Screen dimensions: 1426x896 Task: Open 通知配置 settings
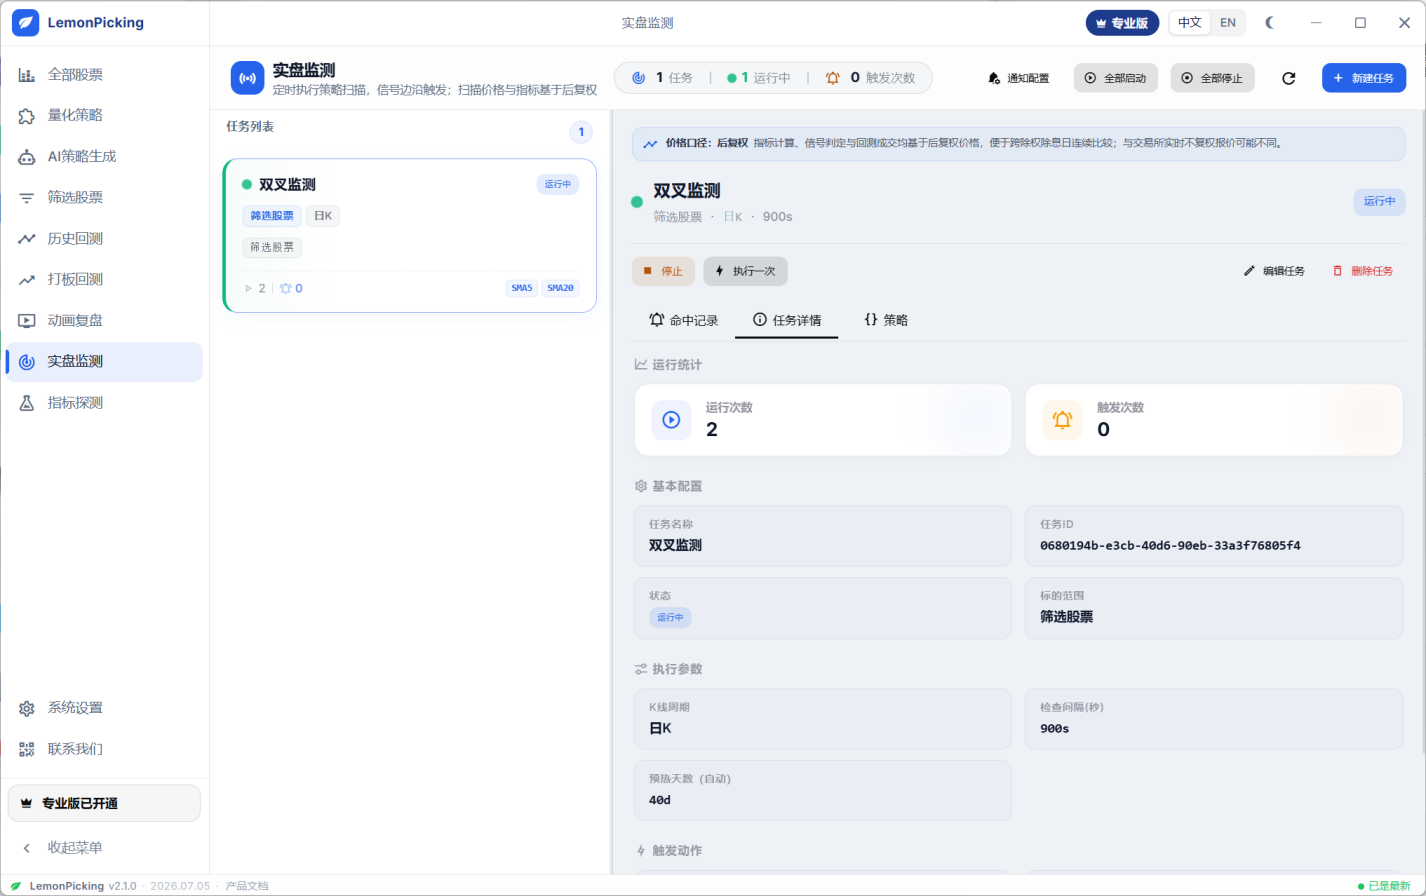1019,78
